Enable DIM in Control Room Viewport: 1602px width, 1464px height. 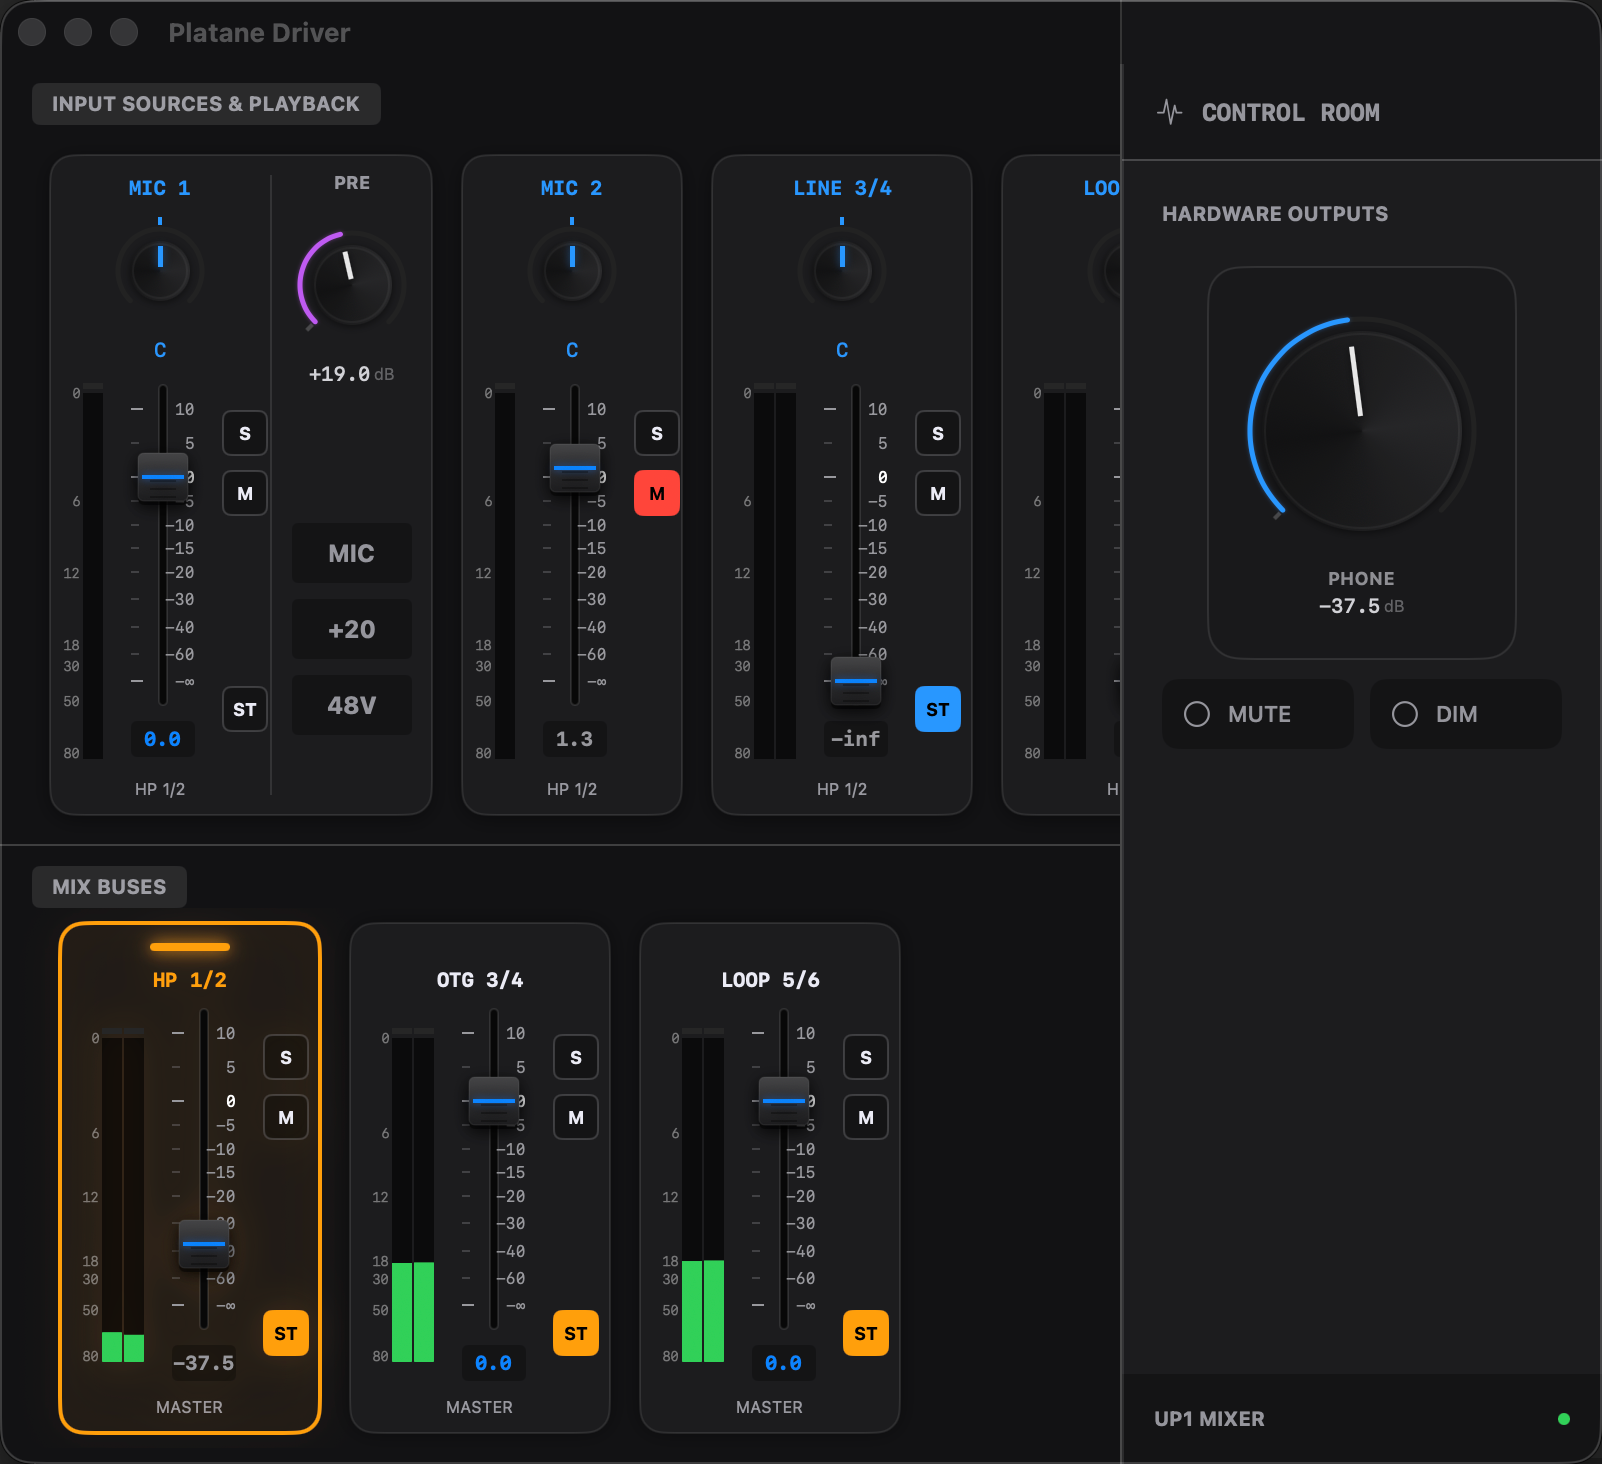1465,714
